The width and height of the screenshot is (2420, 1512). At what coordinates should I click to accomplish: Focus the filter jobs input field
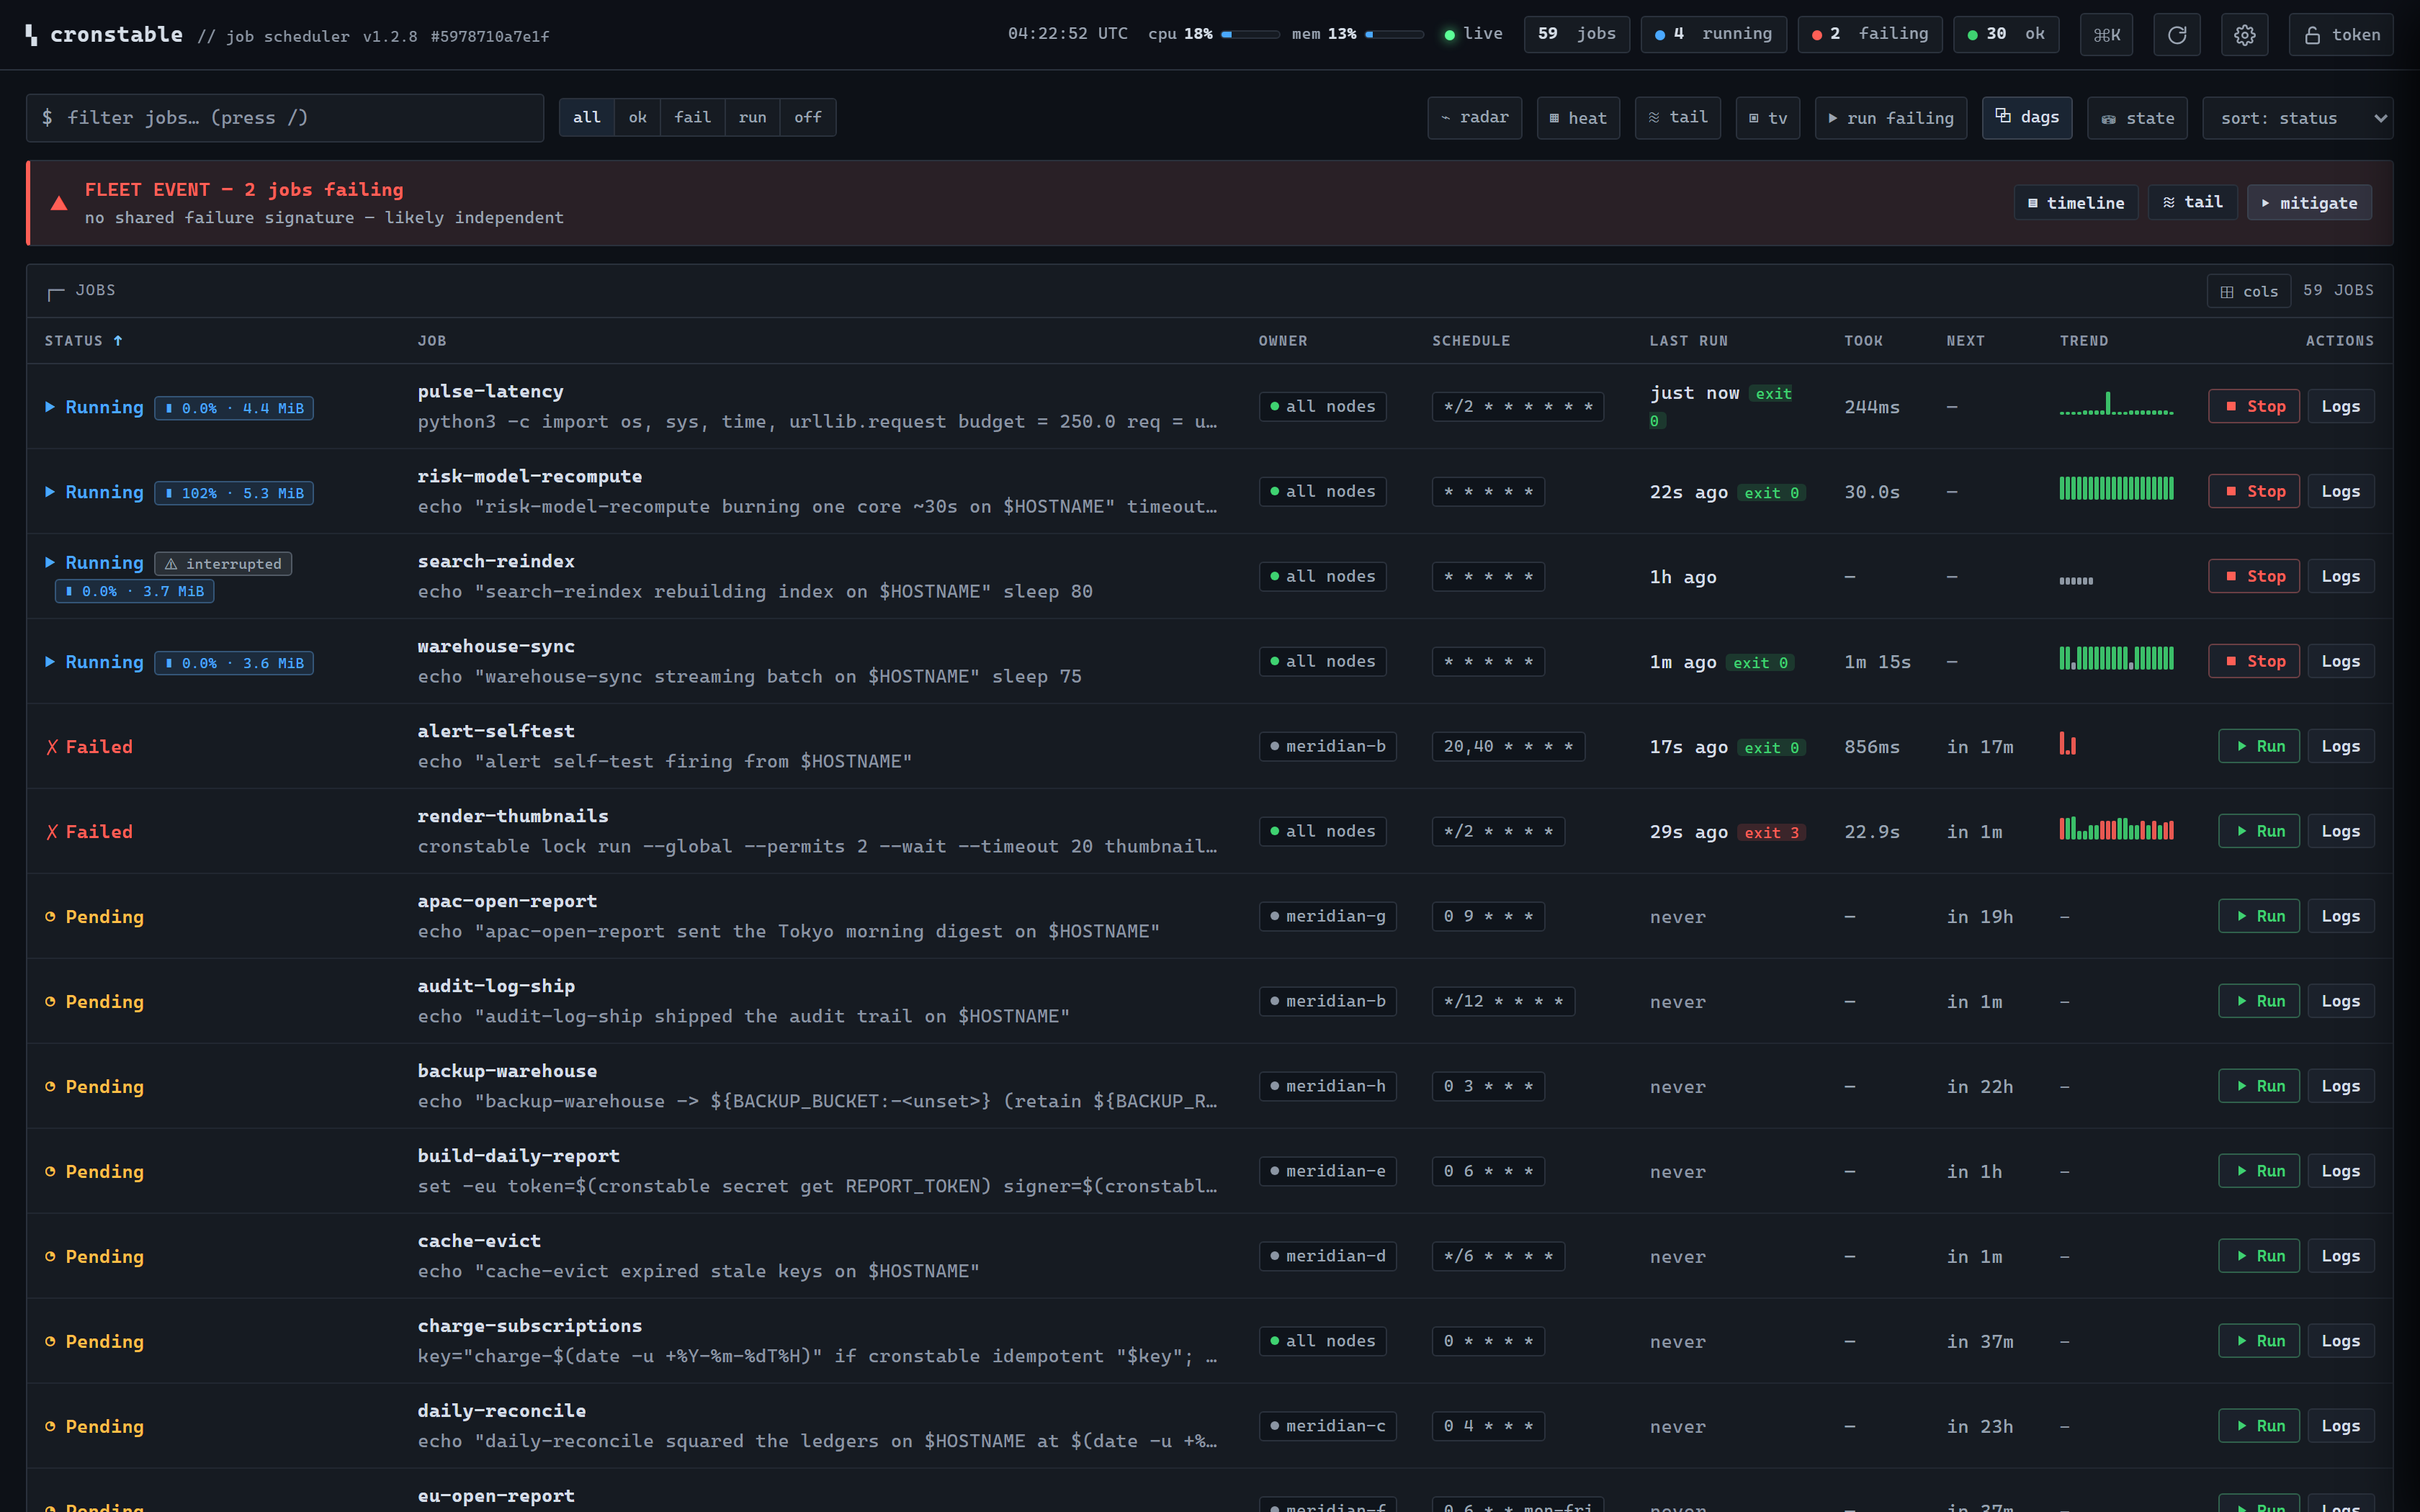285,118
